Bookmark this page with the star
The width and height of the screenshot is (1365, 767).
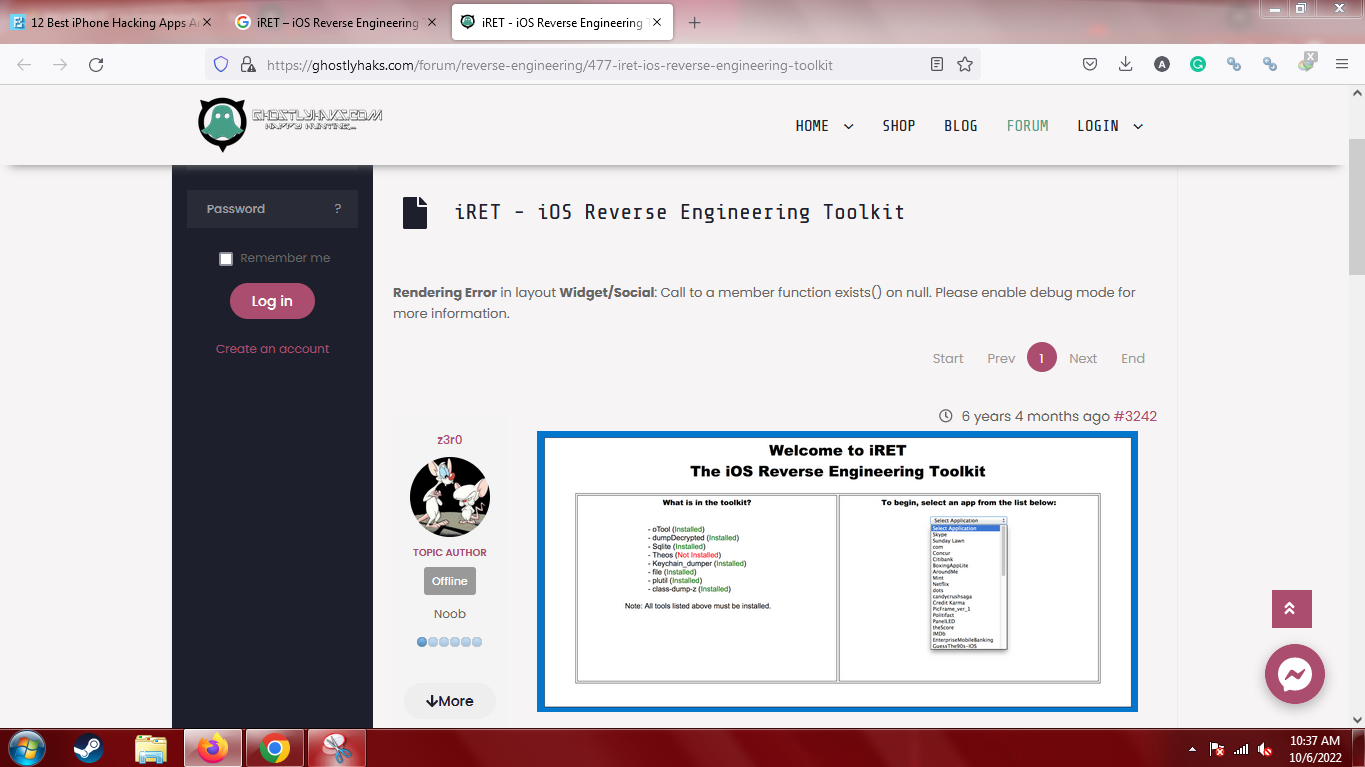pos(965,64)
